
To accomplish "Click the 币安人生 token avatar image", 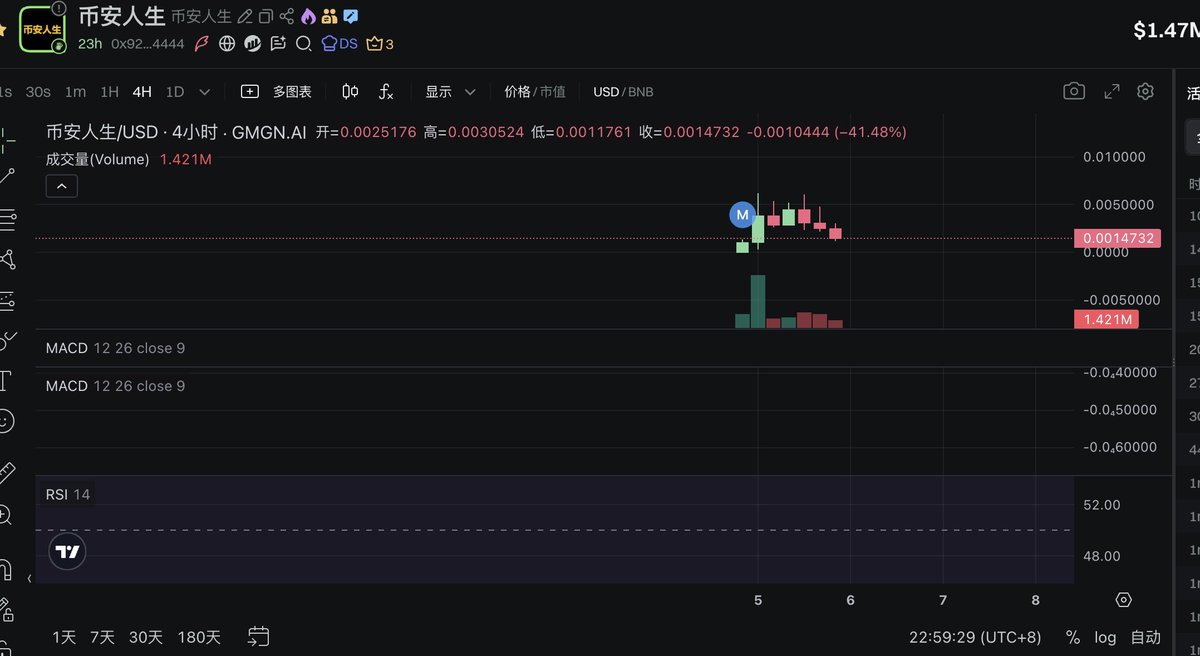I will point(43,30).
